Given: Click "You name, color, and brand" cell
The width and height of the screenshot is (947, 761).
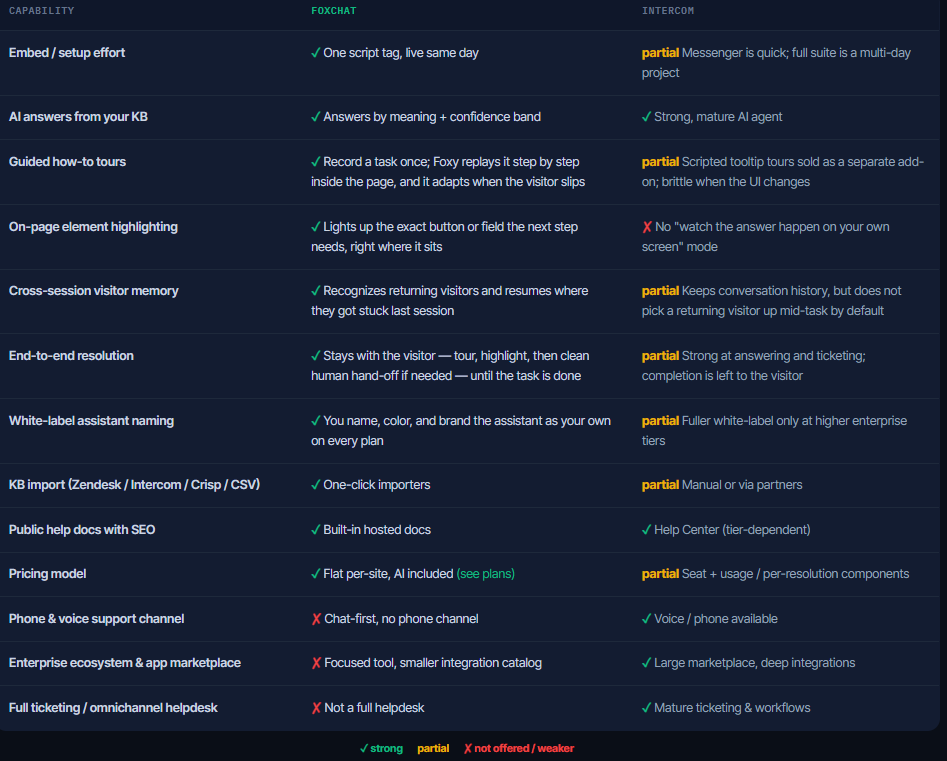Looking at the screenshot, I should [x=461, y=431].
